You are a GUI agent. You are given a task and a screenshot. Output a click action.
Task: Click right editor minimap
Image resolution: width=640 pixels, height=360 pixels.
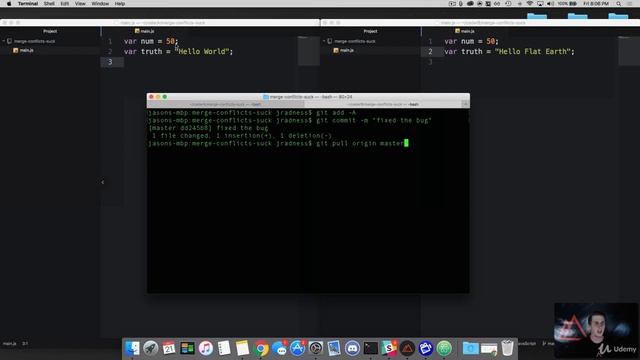pyautogui.click(x=629, y=51)
